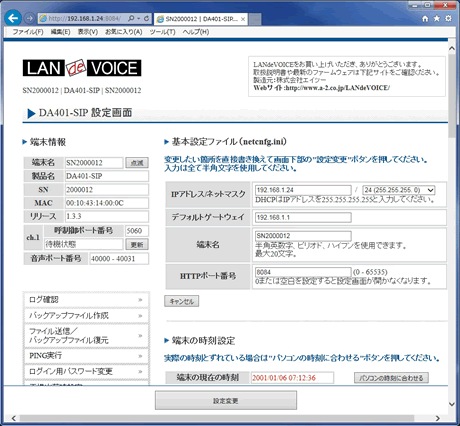Click the arrow next to バックアップファイル作成
Screen dimensions: 460x426
point(140,316)
